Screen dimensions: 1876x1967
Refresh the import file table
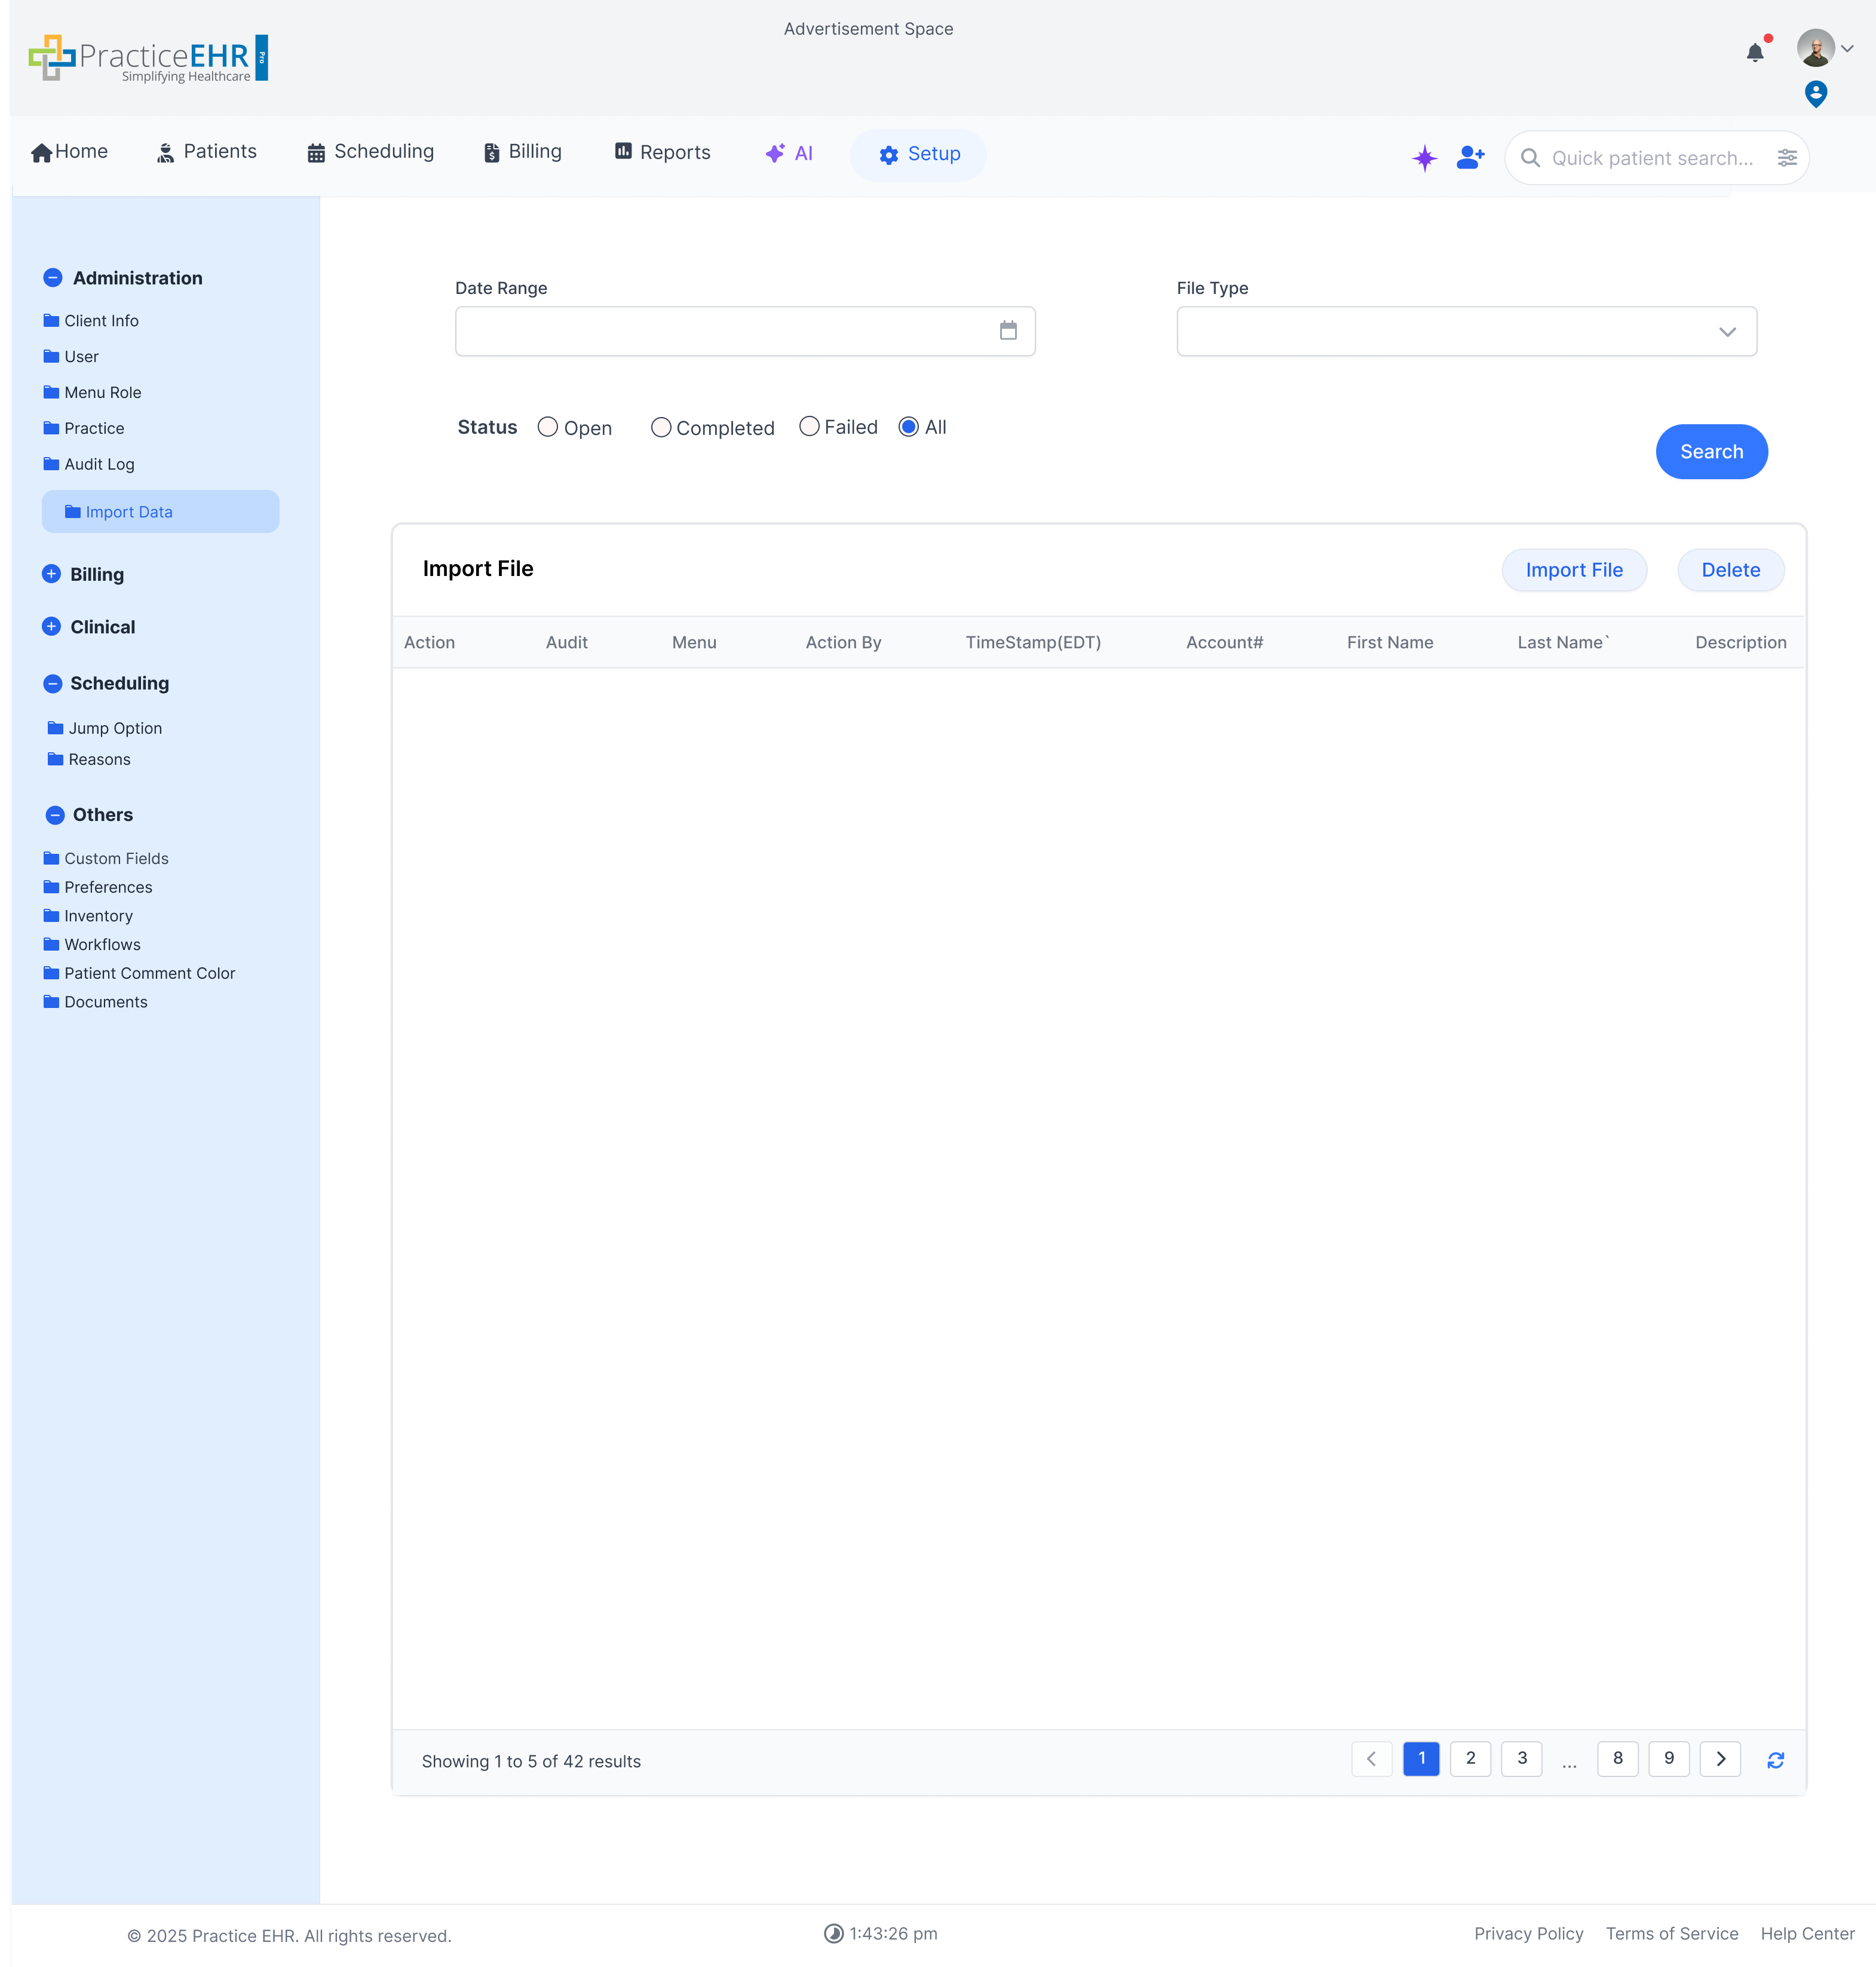click(1776, 1760)
